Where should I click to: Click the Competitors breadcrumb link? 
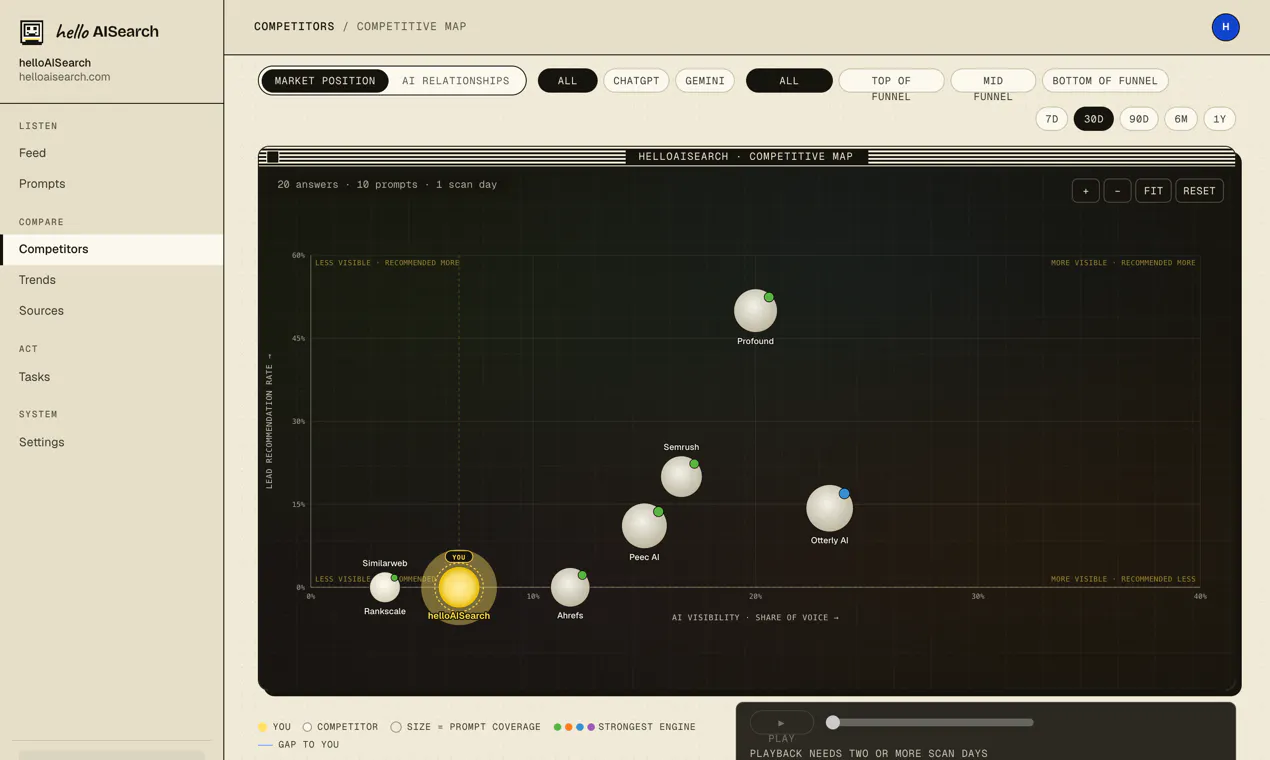[x=294, y=27]
